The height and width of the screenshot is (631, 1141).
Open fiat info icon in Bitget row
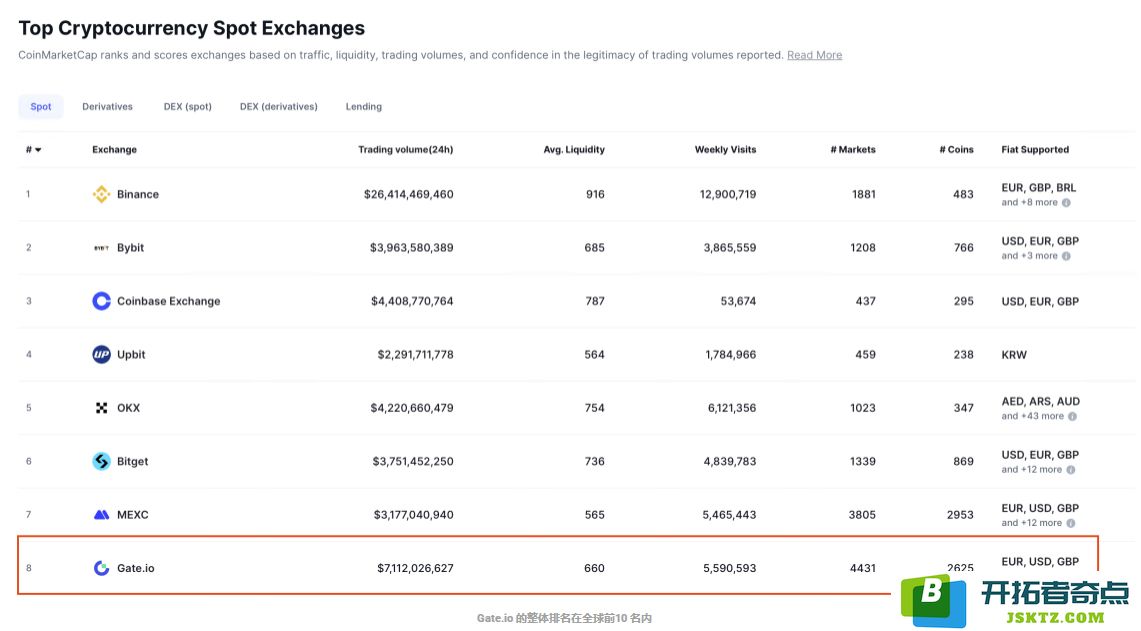pos(1070,469)
